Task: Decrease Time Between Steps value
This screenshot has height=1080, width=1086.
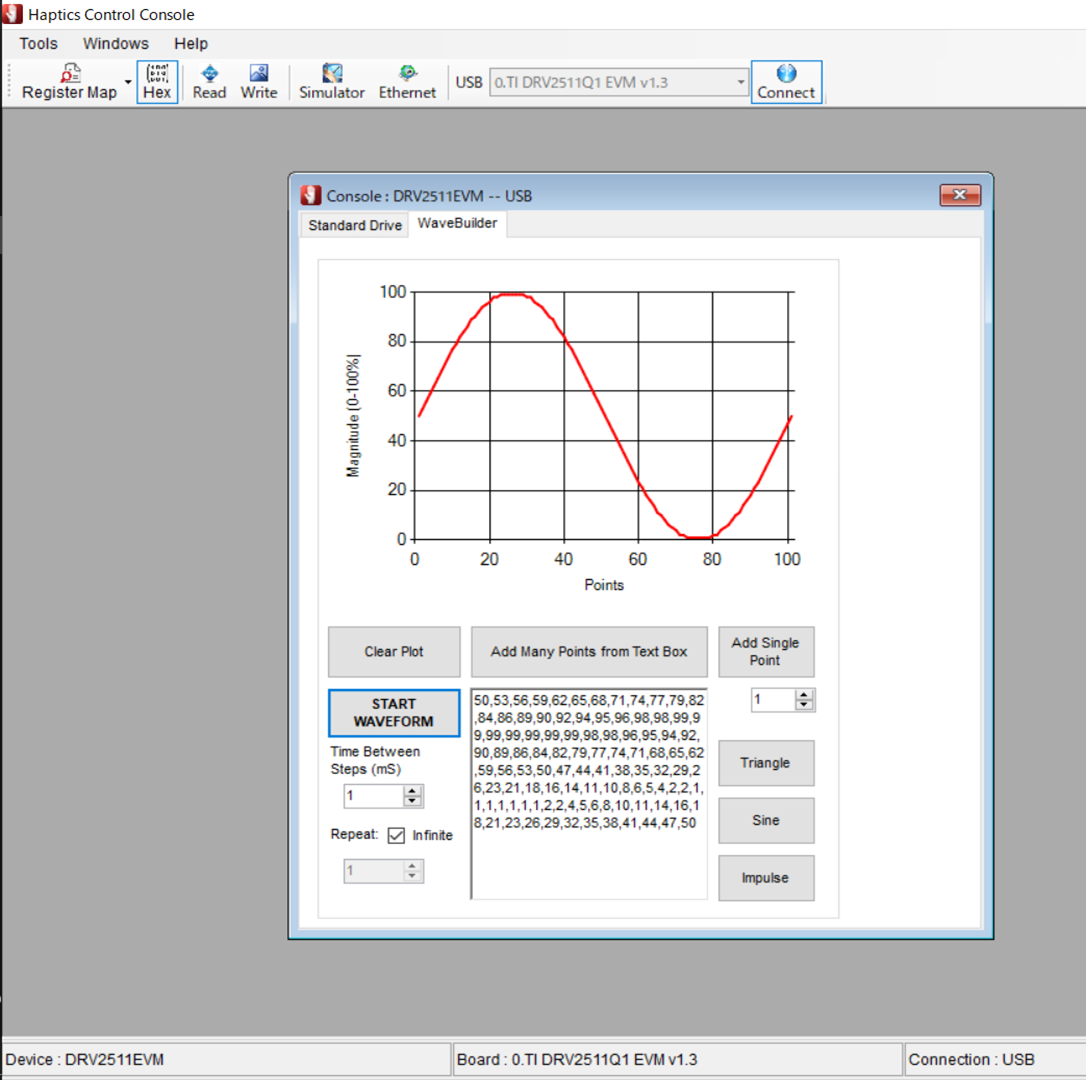Action: pos(412,801)
